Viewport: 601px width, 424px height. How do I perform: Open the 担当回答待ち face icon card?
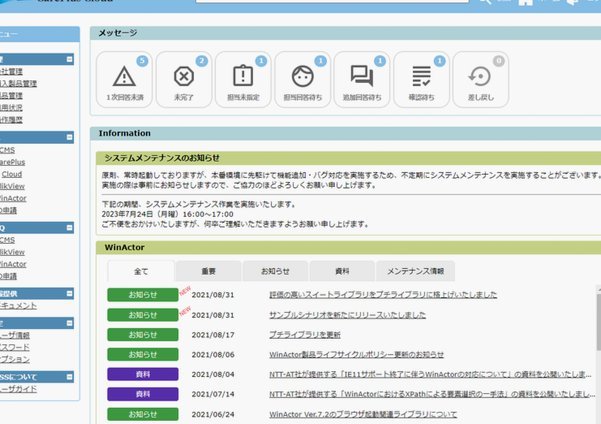(303, 79)
